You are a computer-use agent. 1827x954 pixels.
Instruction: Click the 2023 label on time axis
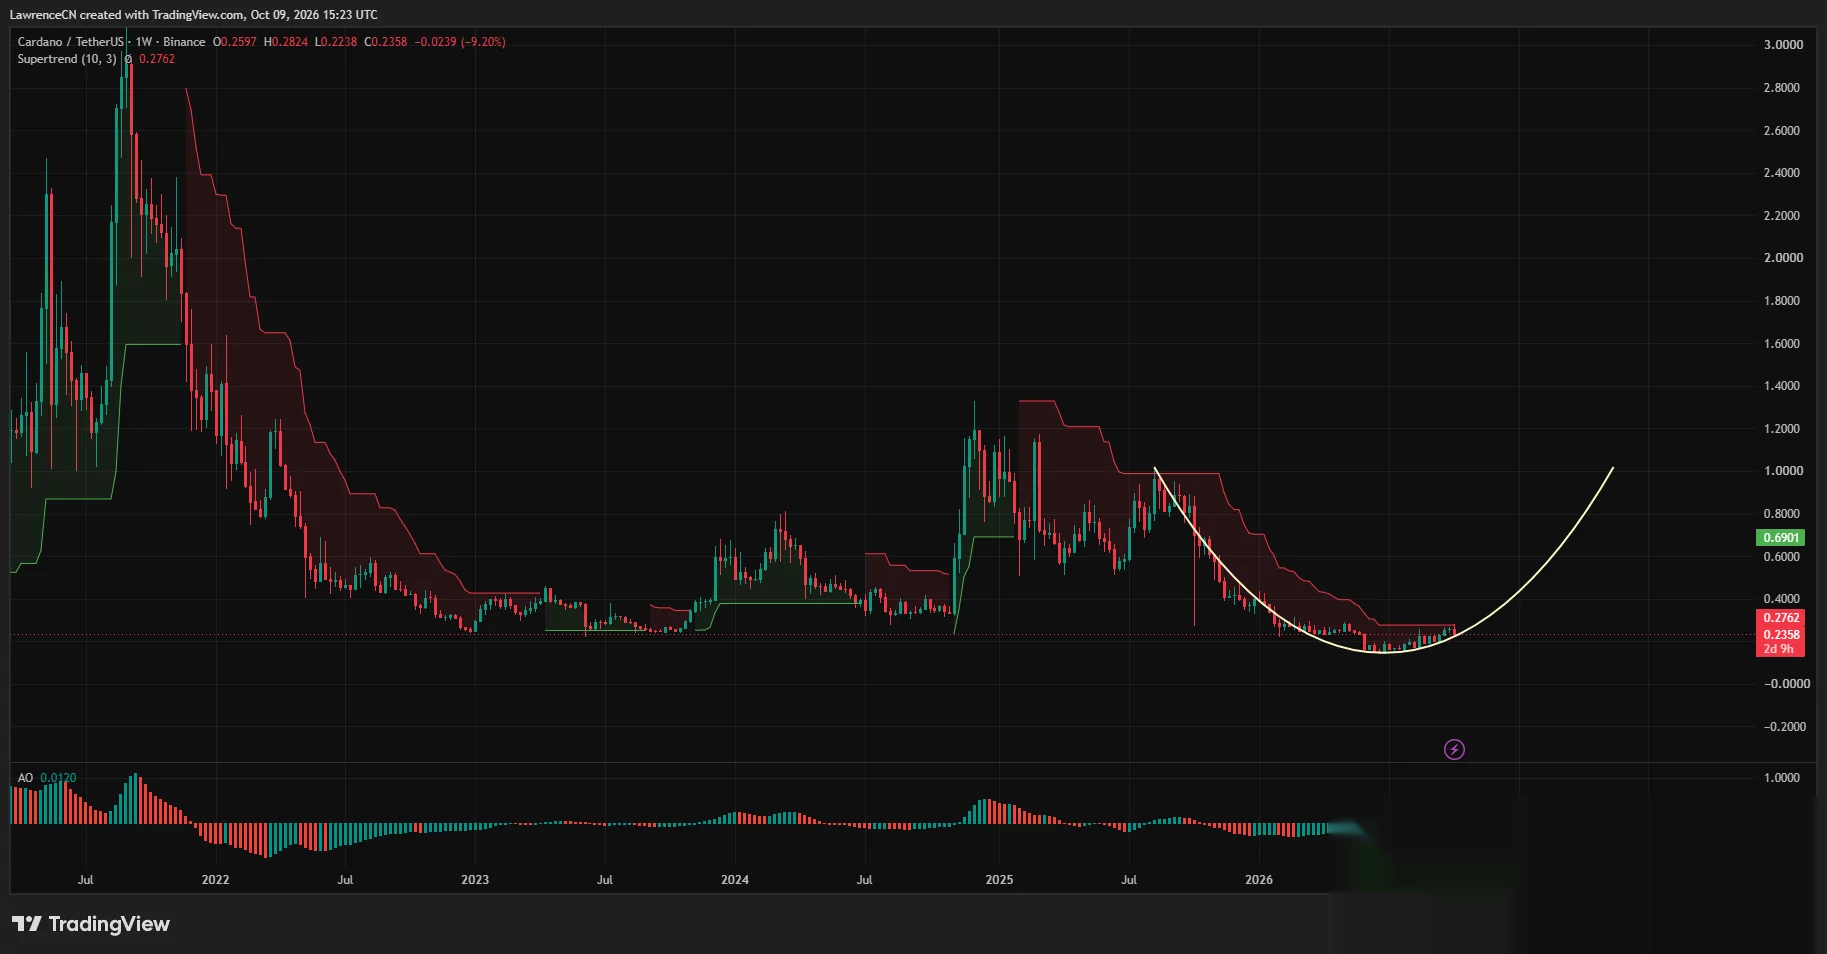[475, 880]
